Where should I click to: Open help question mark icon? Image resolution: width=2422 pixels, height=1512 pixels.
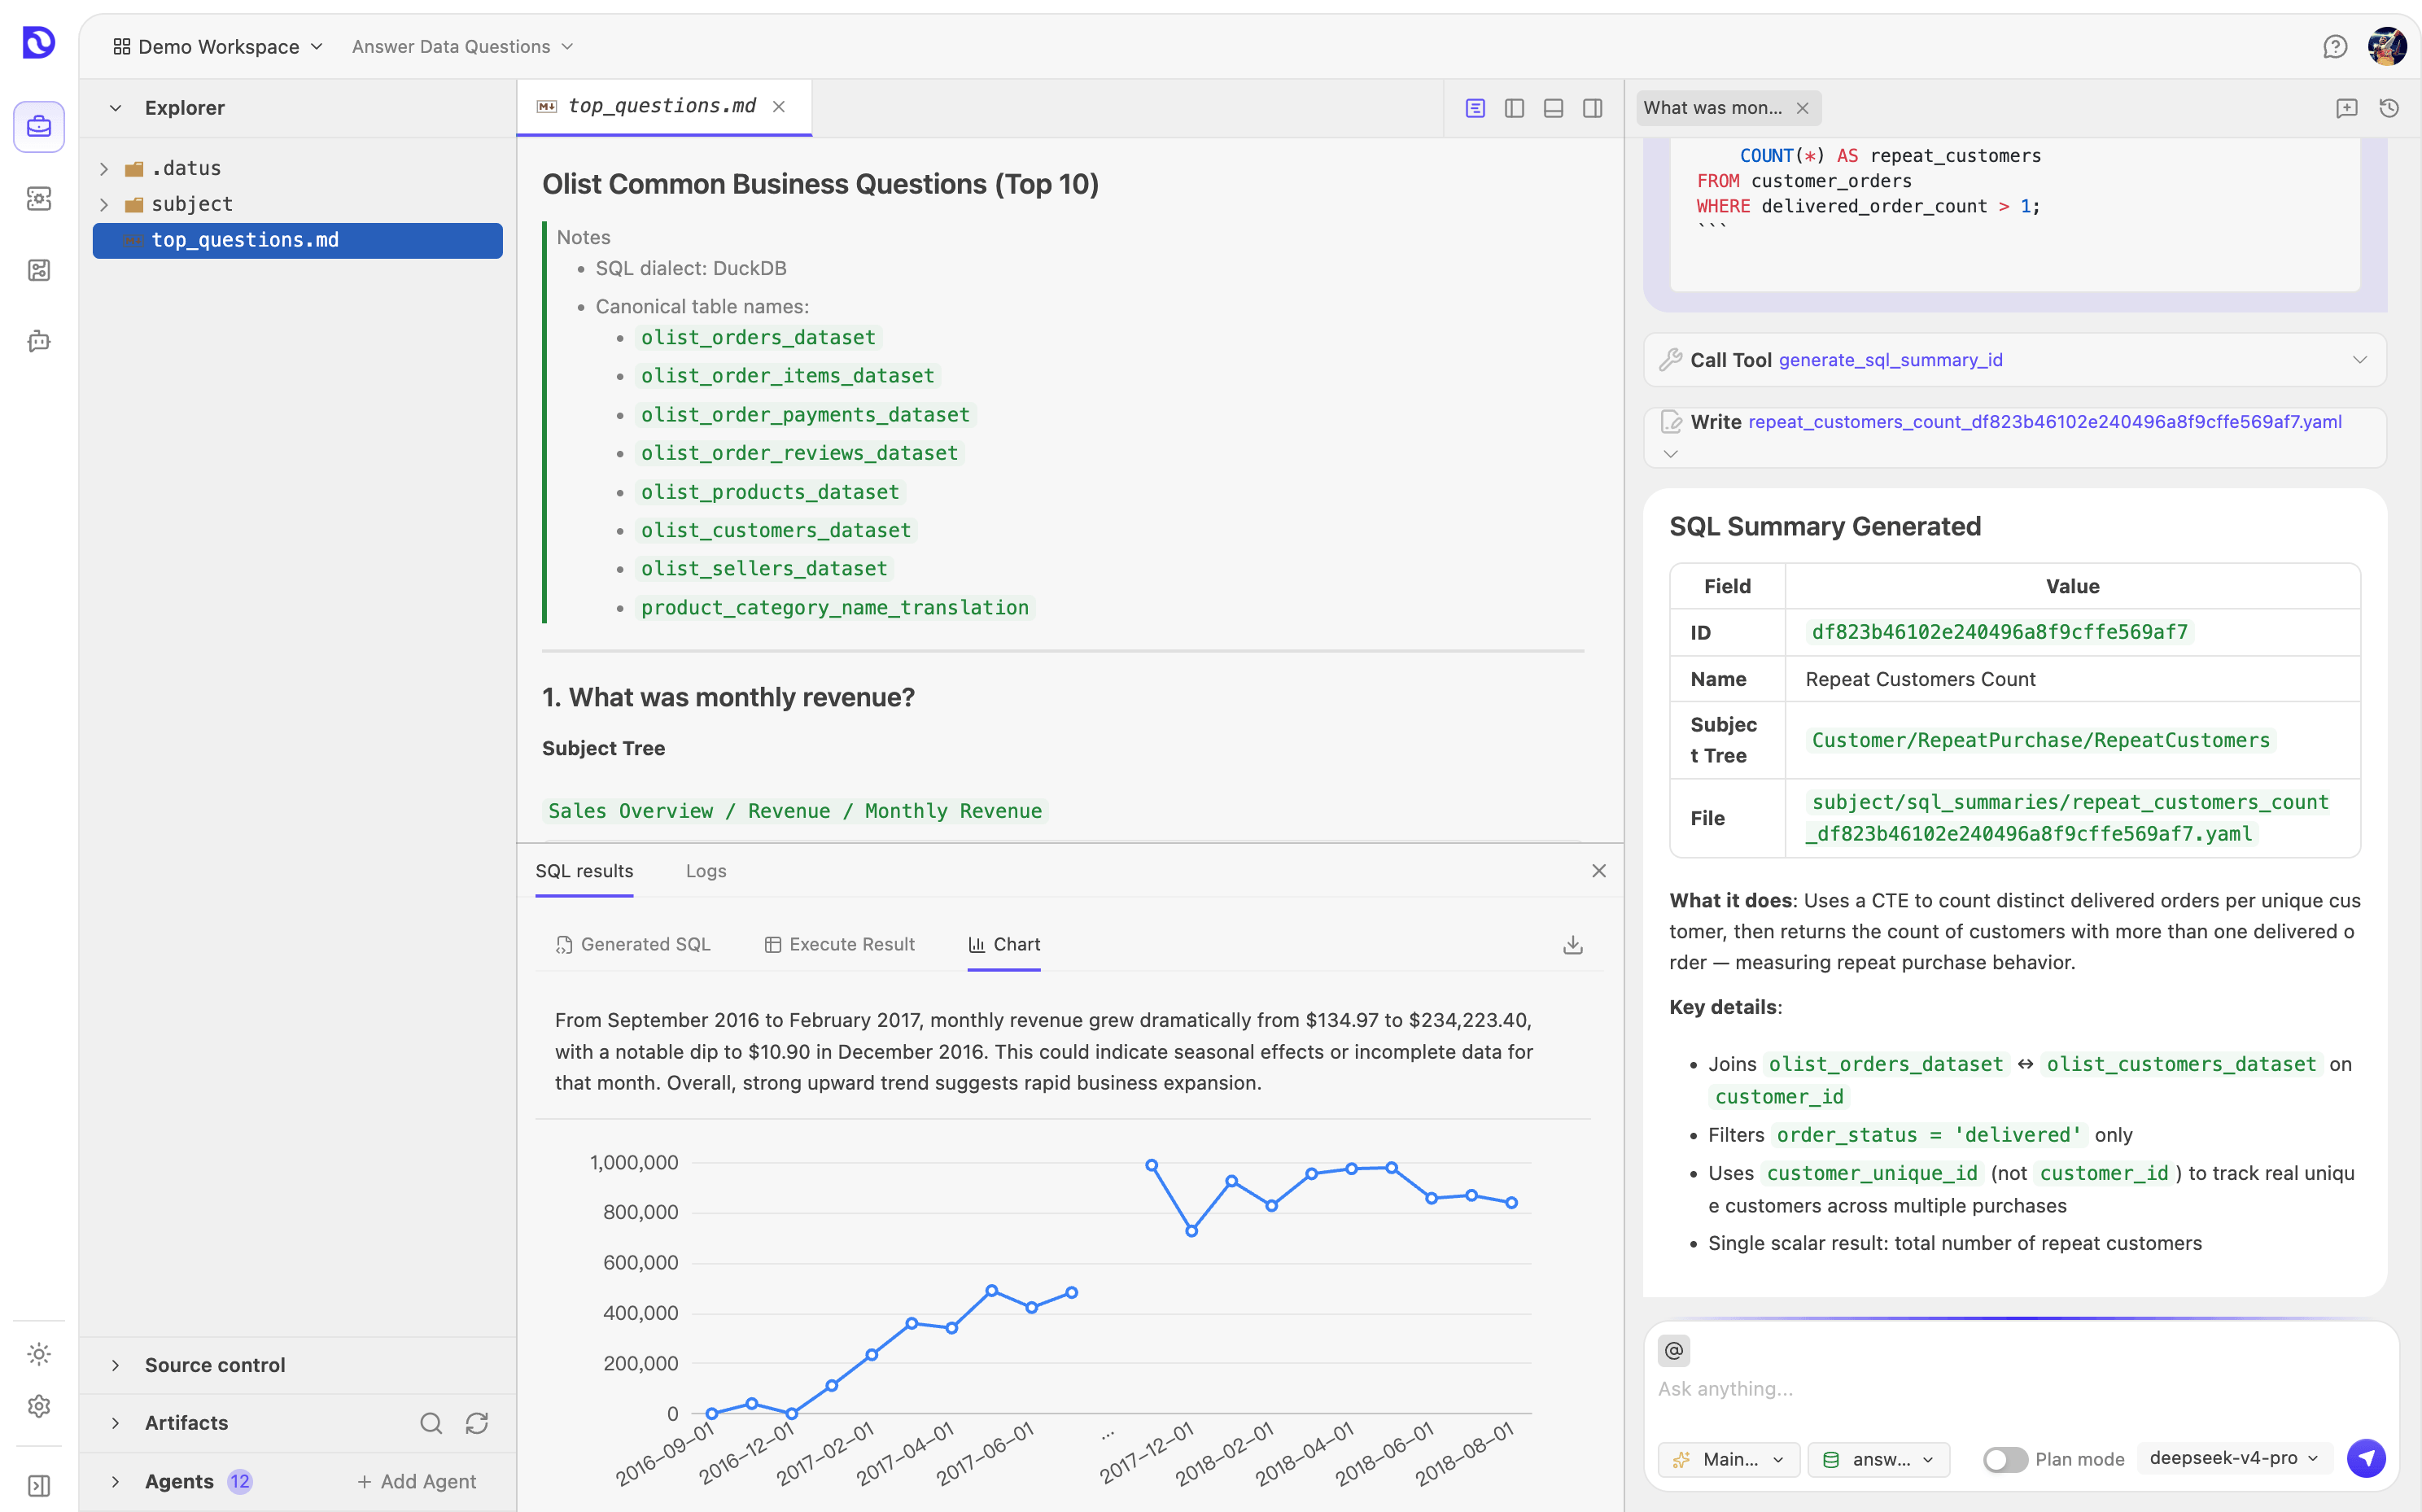[2335, 47]
